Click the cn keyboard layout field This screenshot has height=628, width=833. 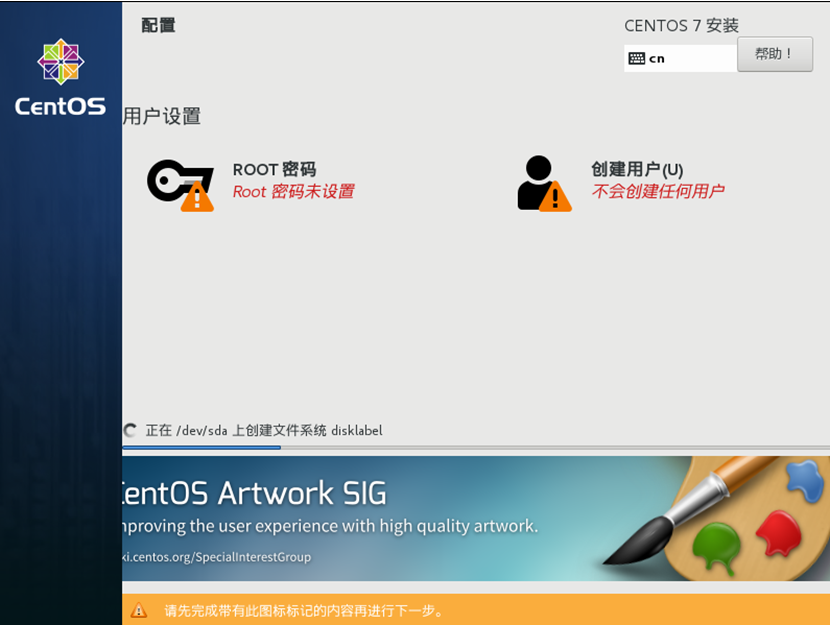pos(681,58)
